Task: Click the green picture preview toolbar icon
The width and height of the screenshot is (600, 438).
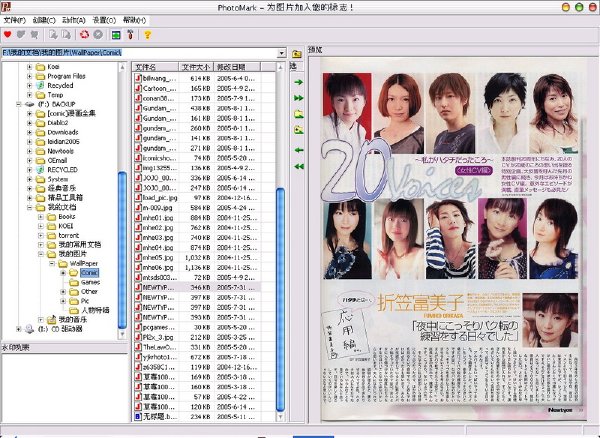Action: pyautogui.click(x=116, y=35)
